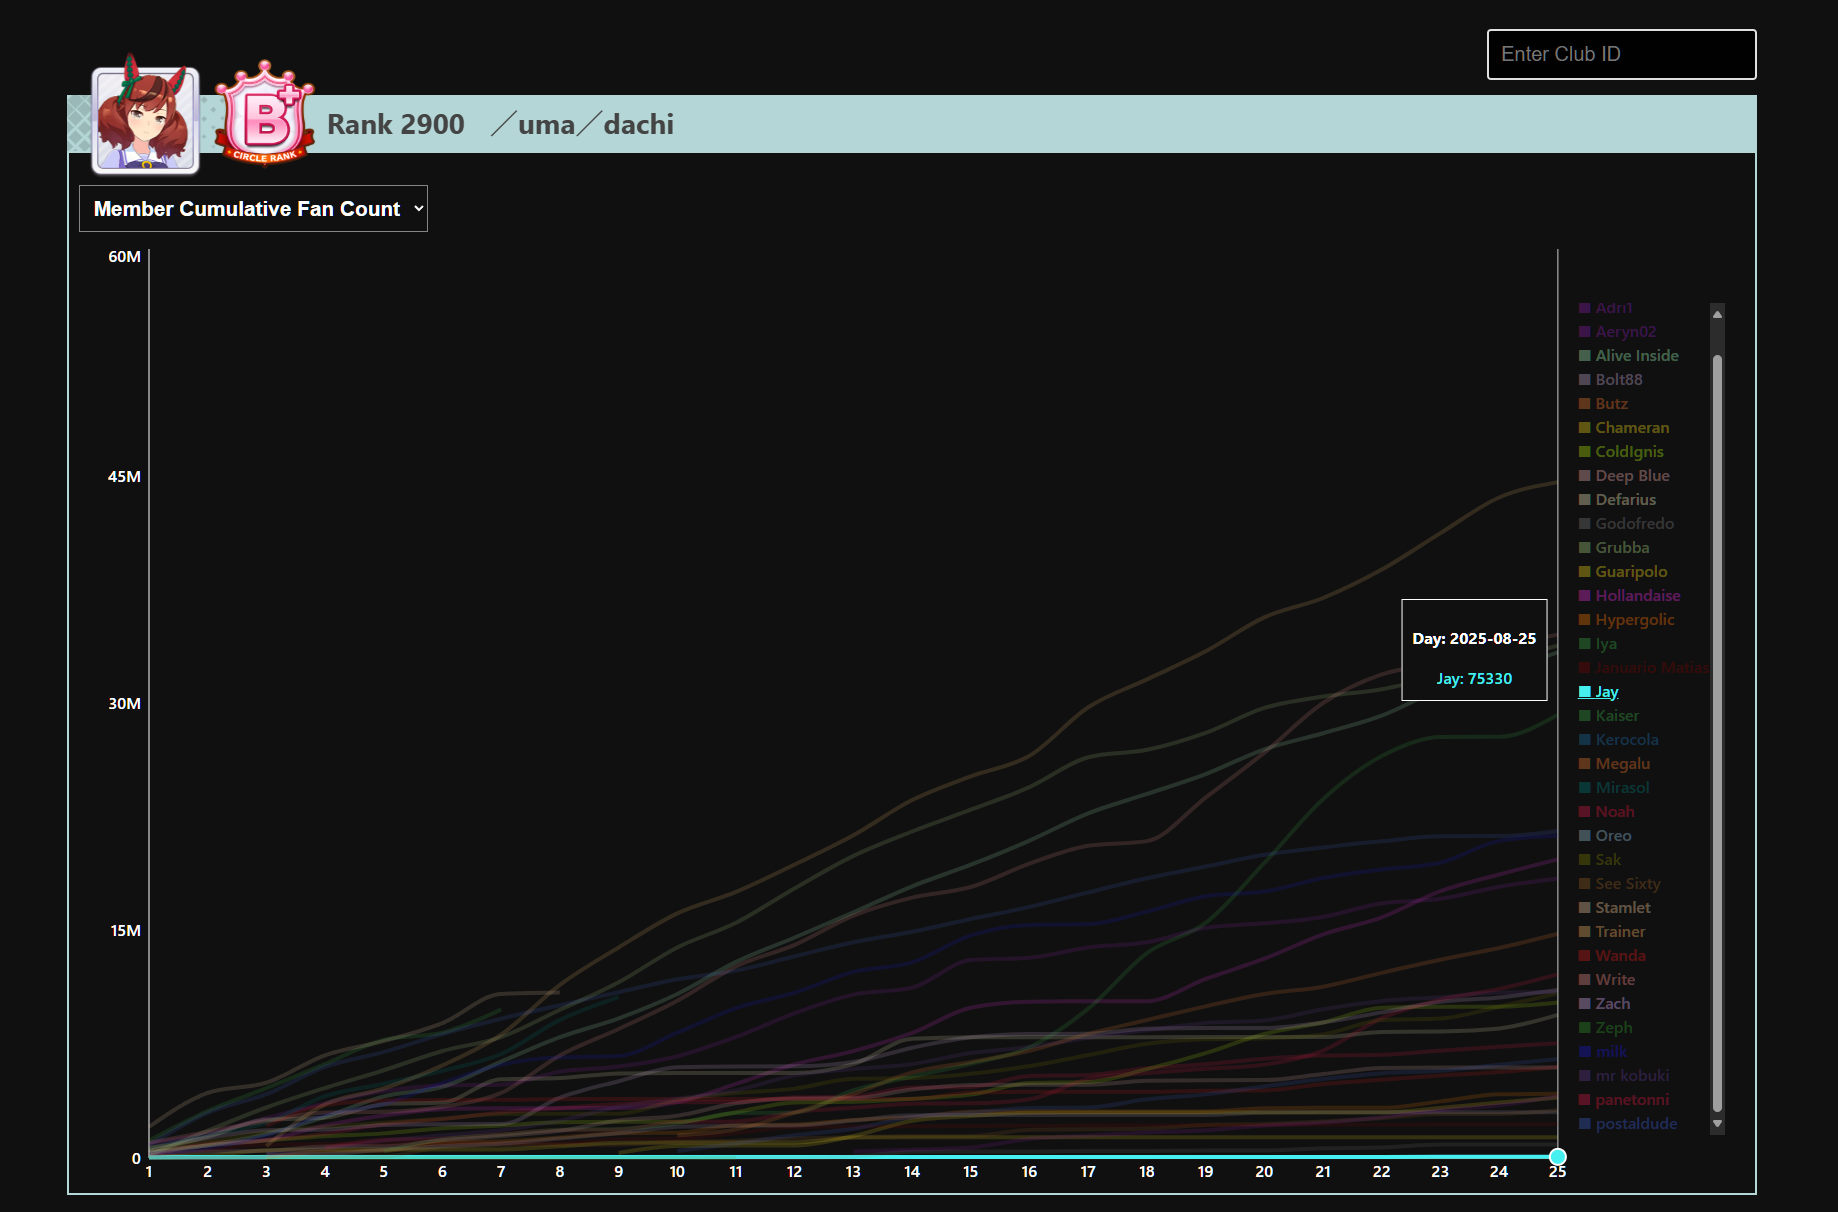Viewport: 1838px width, 1212px height.
Task: Toggle the postaldude series
Action: (1628, 1124)
